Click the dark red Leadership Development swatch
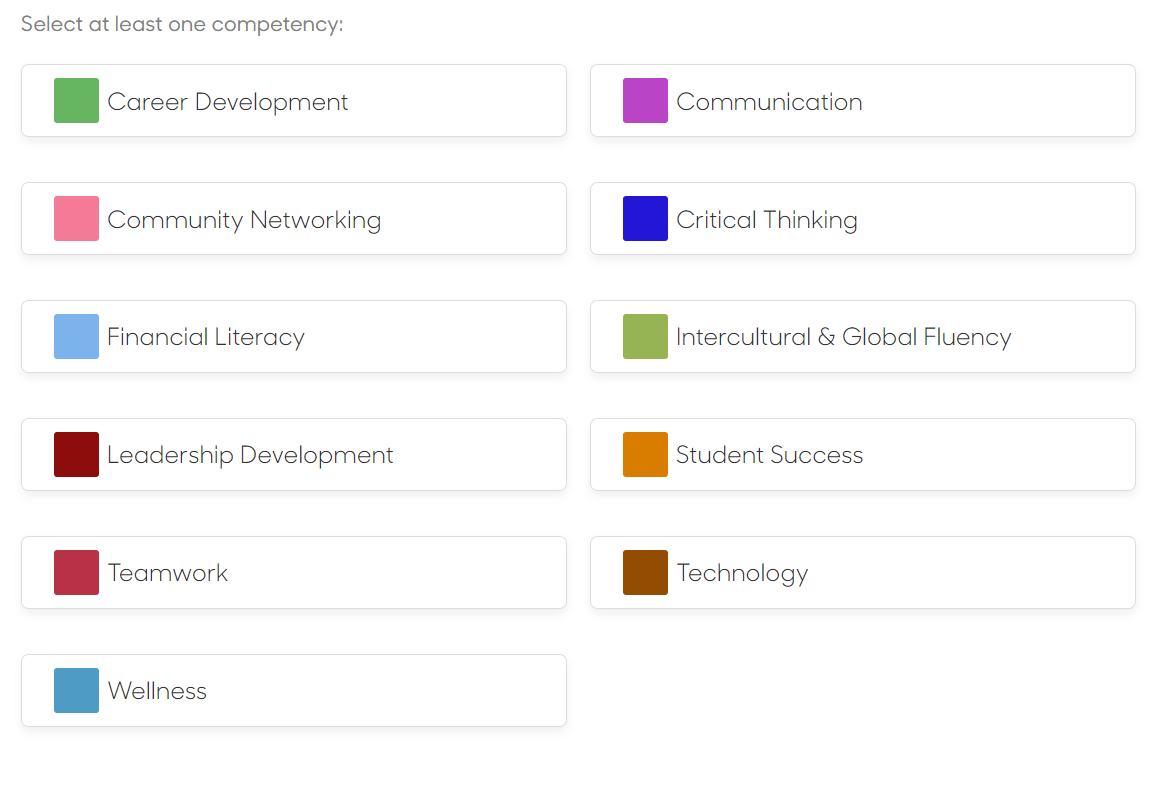The width and height of the screenshot is (1167, 787). click(77, 454)
